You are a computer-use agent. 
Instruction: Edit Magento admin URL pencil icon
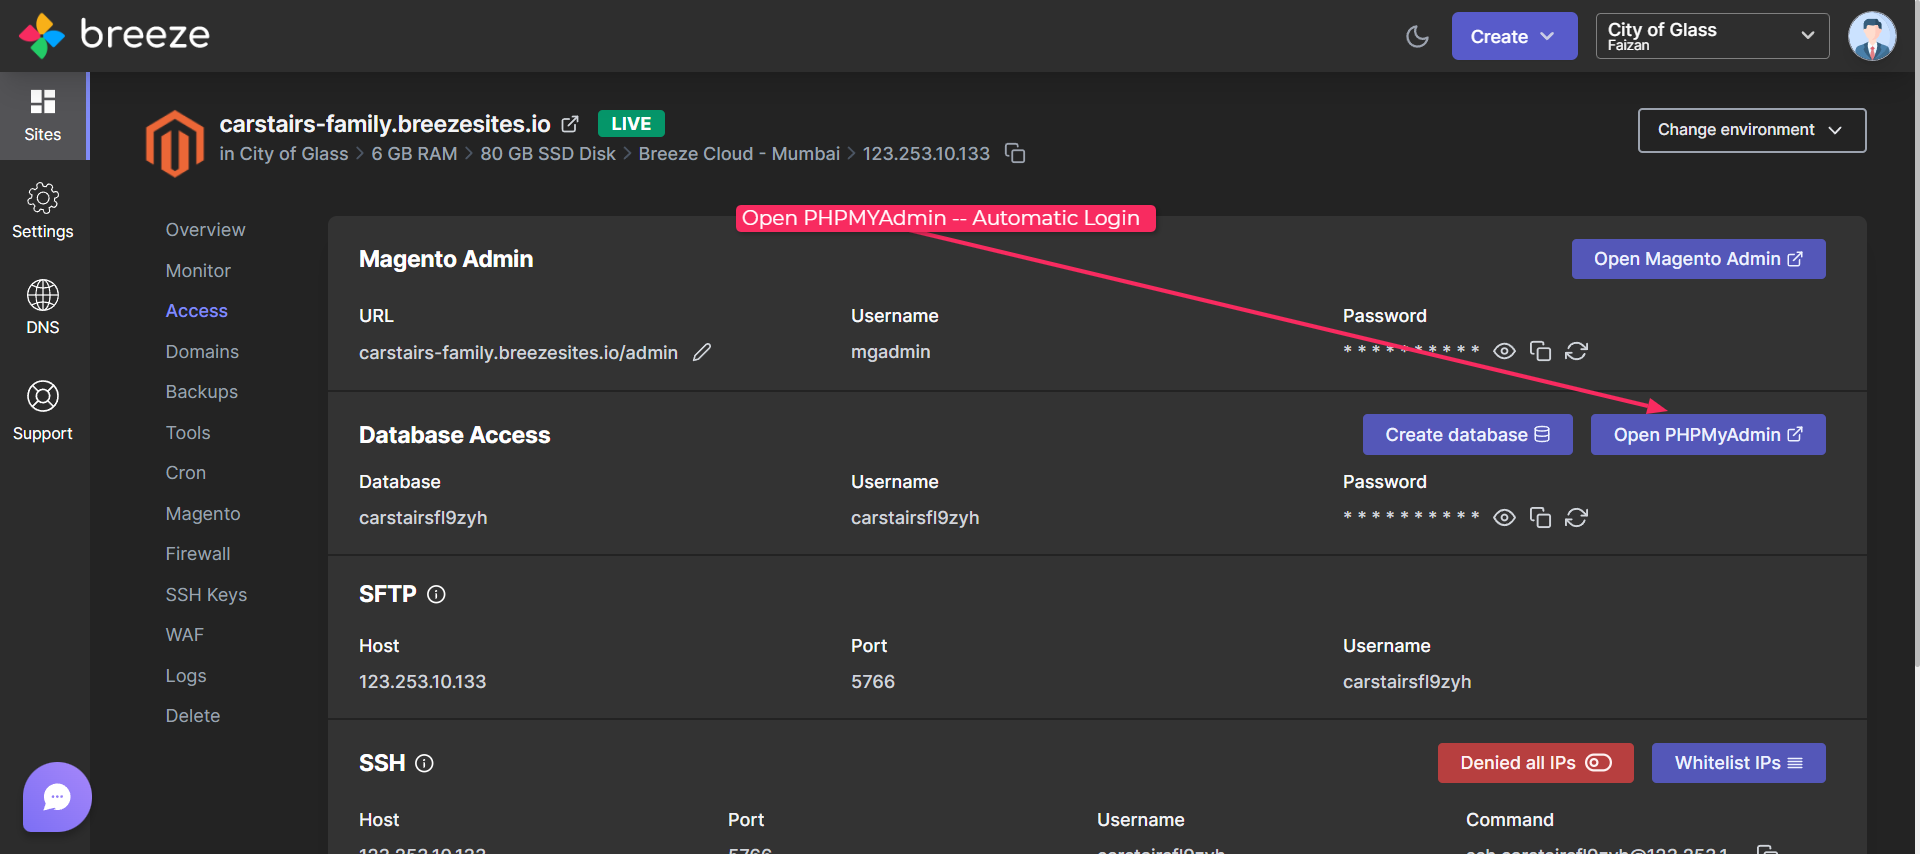coord(702,352)
